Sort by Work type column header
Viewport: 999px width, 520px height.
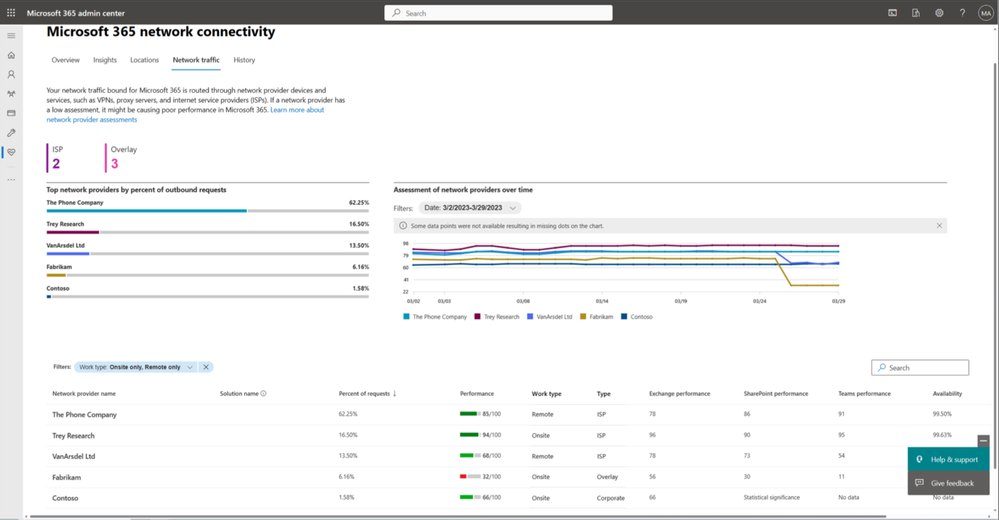pyautogui.click(x=547, y=394)
